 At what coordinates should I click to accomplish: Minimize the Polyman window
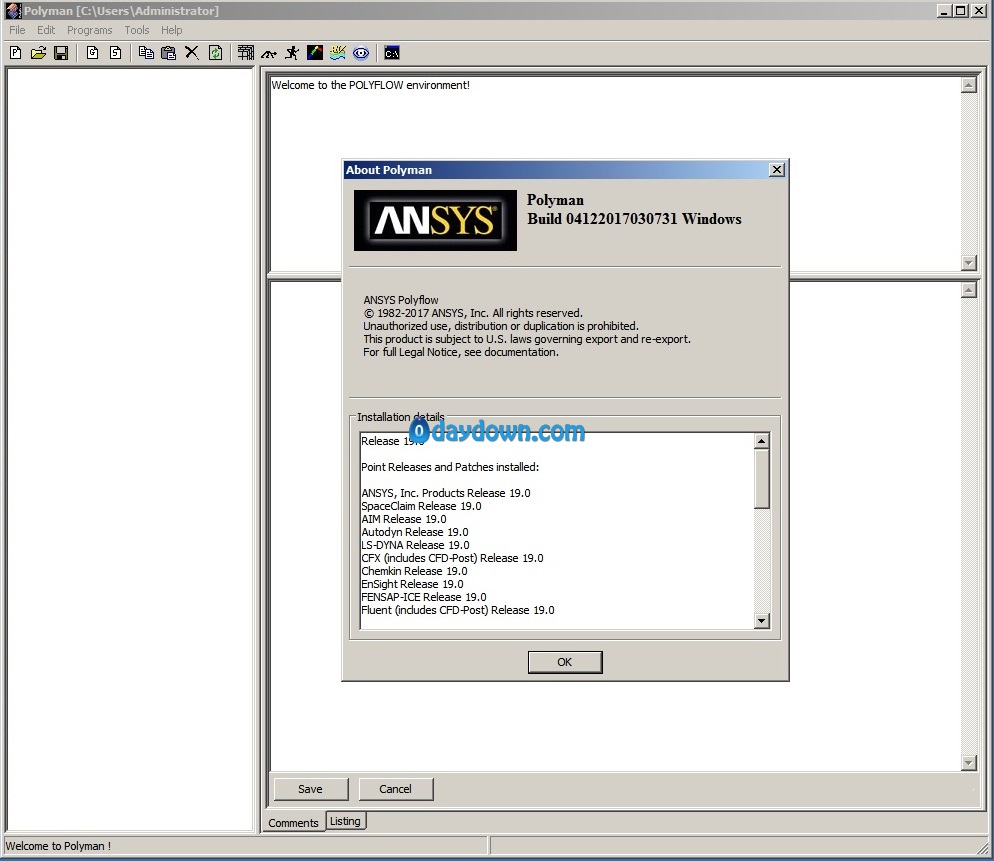(944, 11)
